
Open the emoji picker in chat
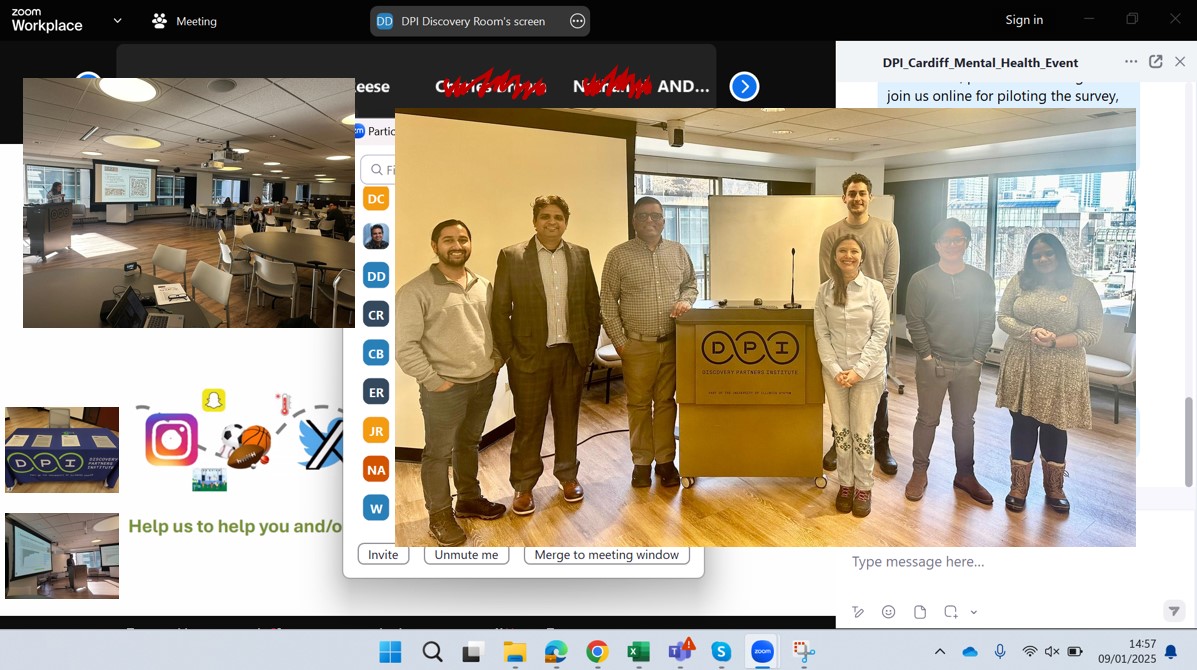[x=889, y=612]
